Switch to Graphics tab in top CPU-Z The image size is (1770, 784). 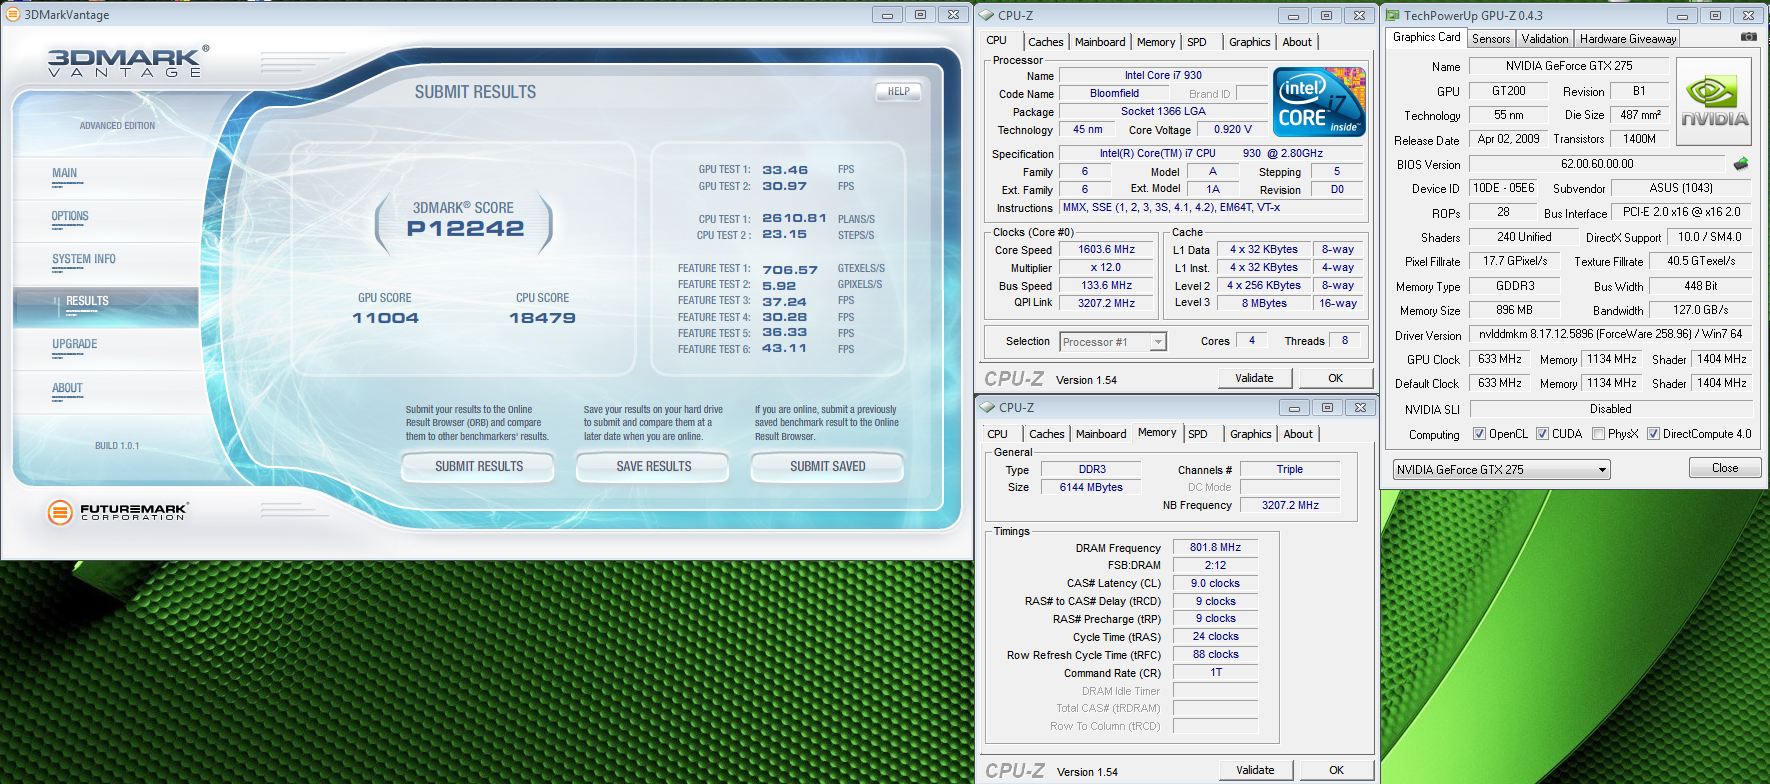(x=1250, y=42)
